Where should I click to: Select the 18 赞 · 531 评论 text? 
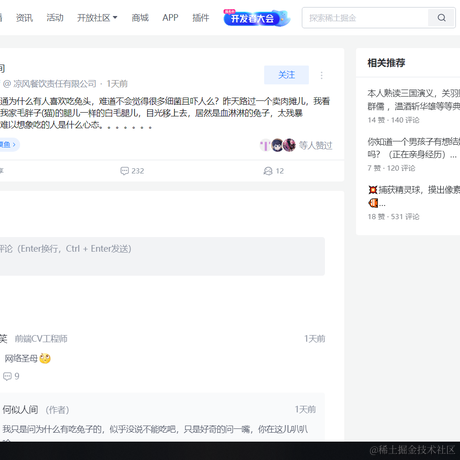[x=393, y=217]
